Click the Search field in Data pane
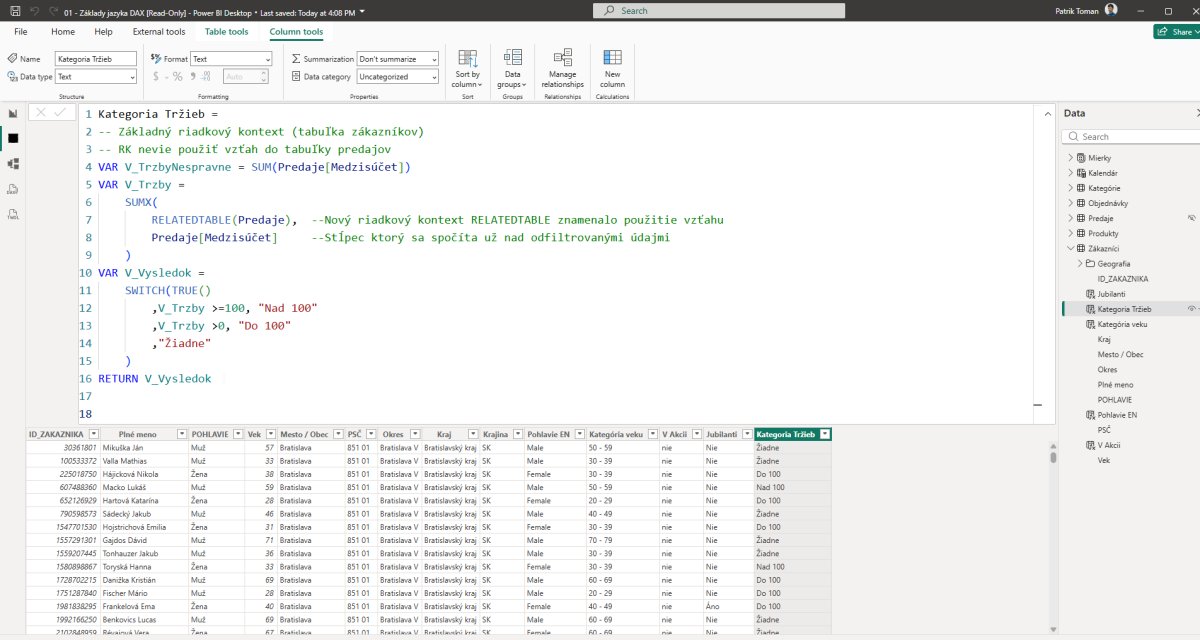 (x=1125, y=136)
